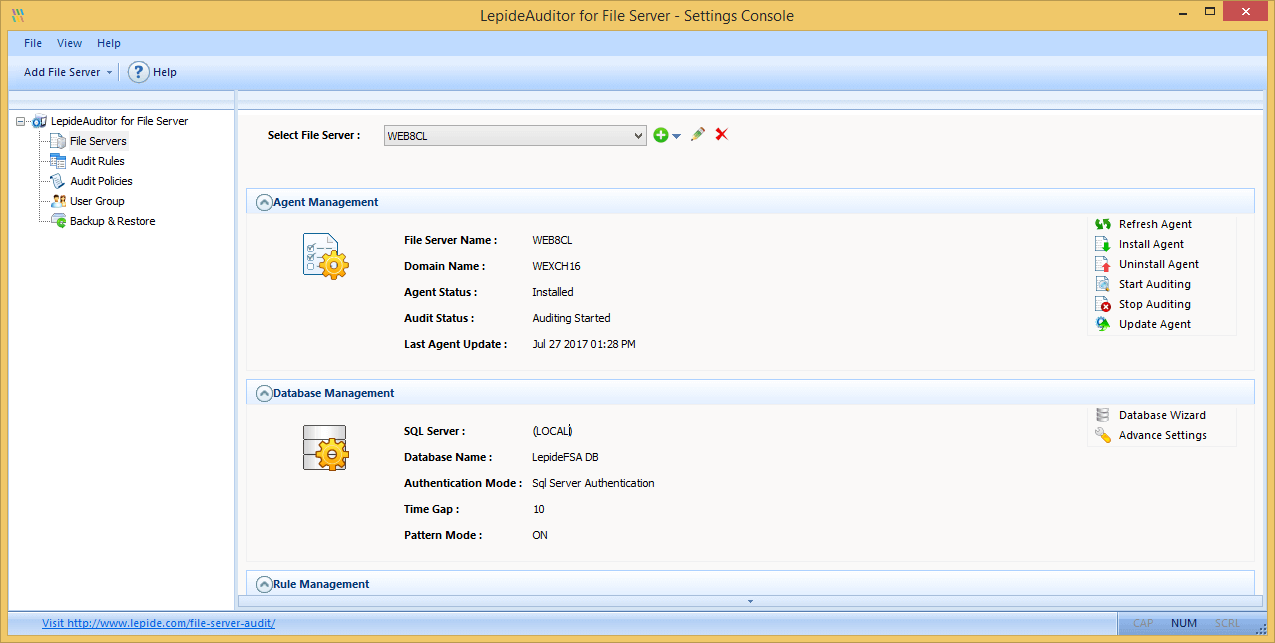The width and height of the screenshot is (1275, 643).
Task: Open the File menu
Action: tap(33, 43)
